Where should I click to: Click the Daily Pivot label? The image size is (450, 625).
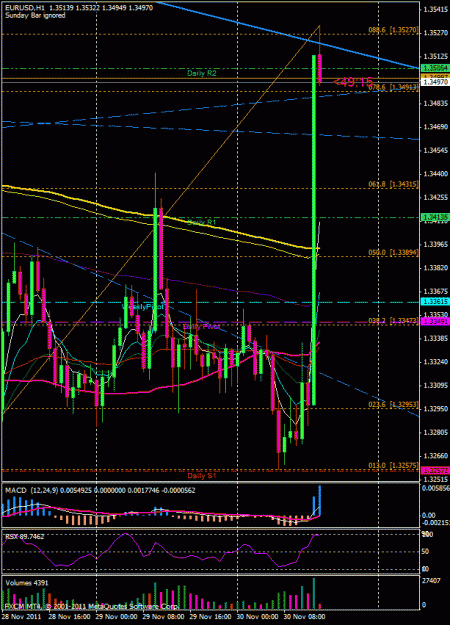coord(201,326)
